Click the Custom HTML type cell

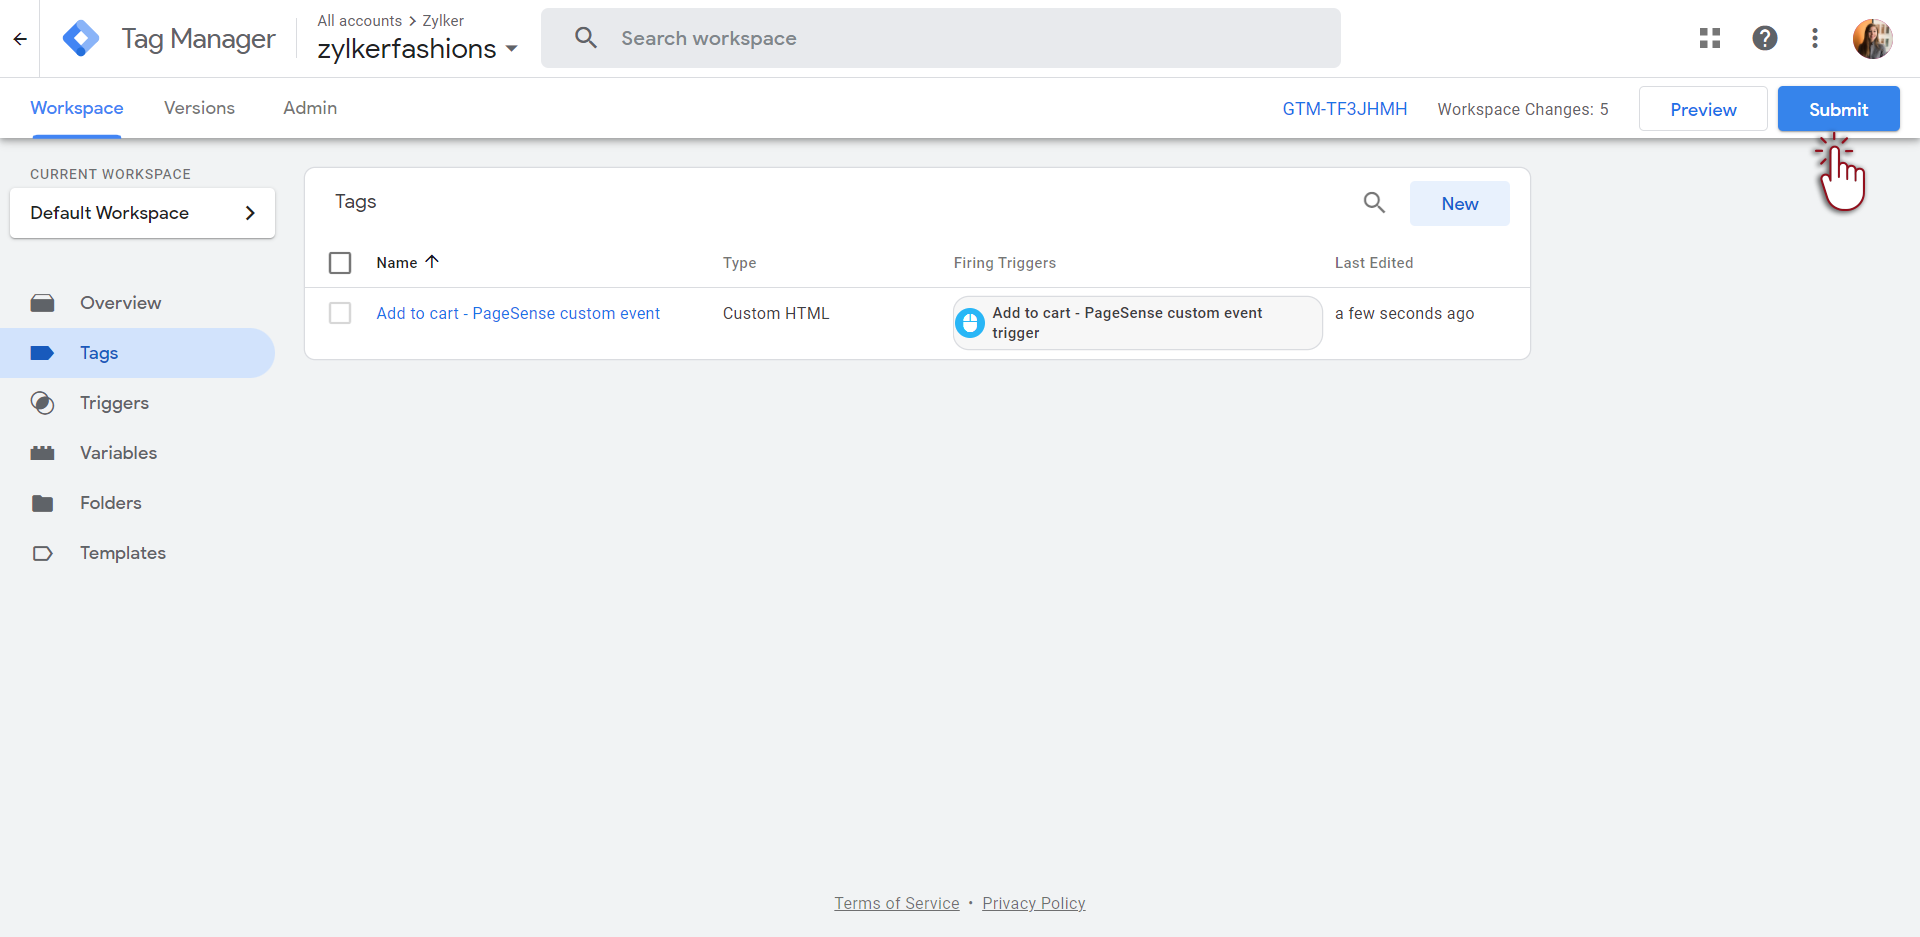pyautogui.click(x=776, y=313)
